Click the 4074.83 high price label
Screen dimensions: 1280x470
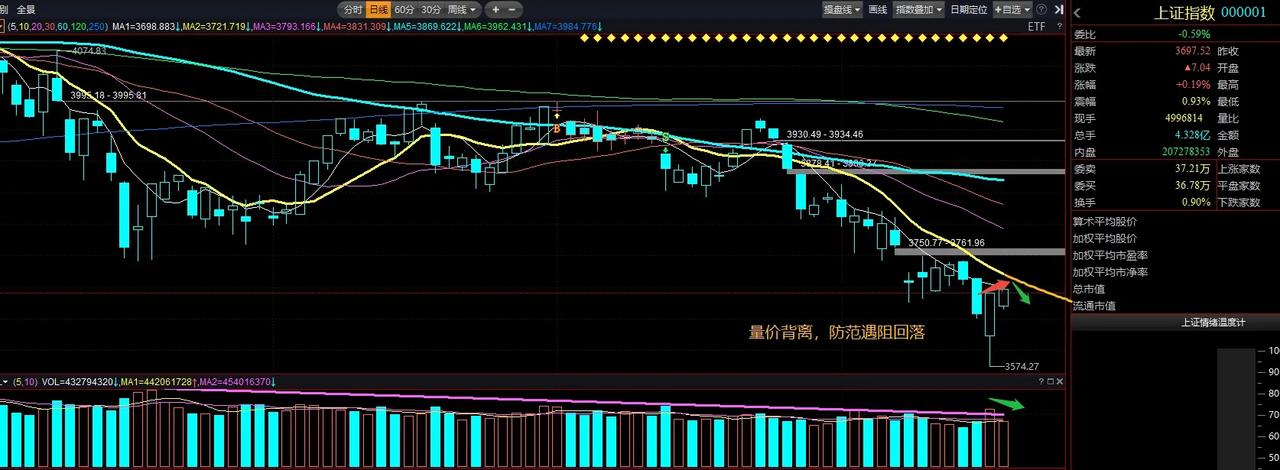tap(88, 50)
